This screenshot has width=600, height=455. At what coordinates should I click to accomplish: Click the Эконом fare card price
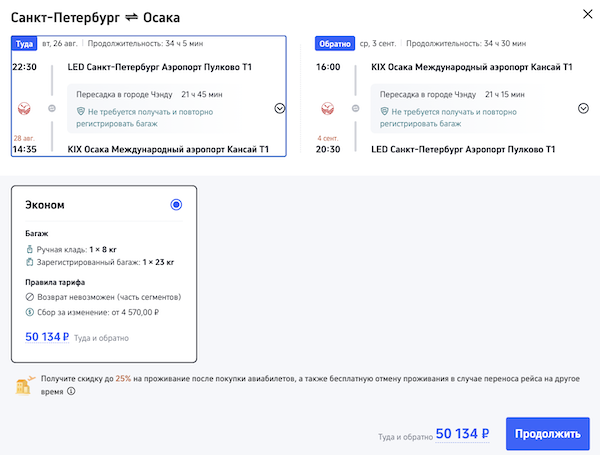click(47, 338)
